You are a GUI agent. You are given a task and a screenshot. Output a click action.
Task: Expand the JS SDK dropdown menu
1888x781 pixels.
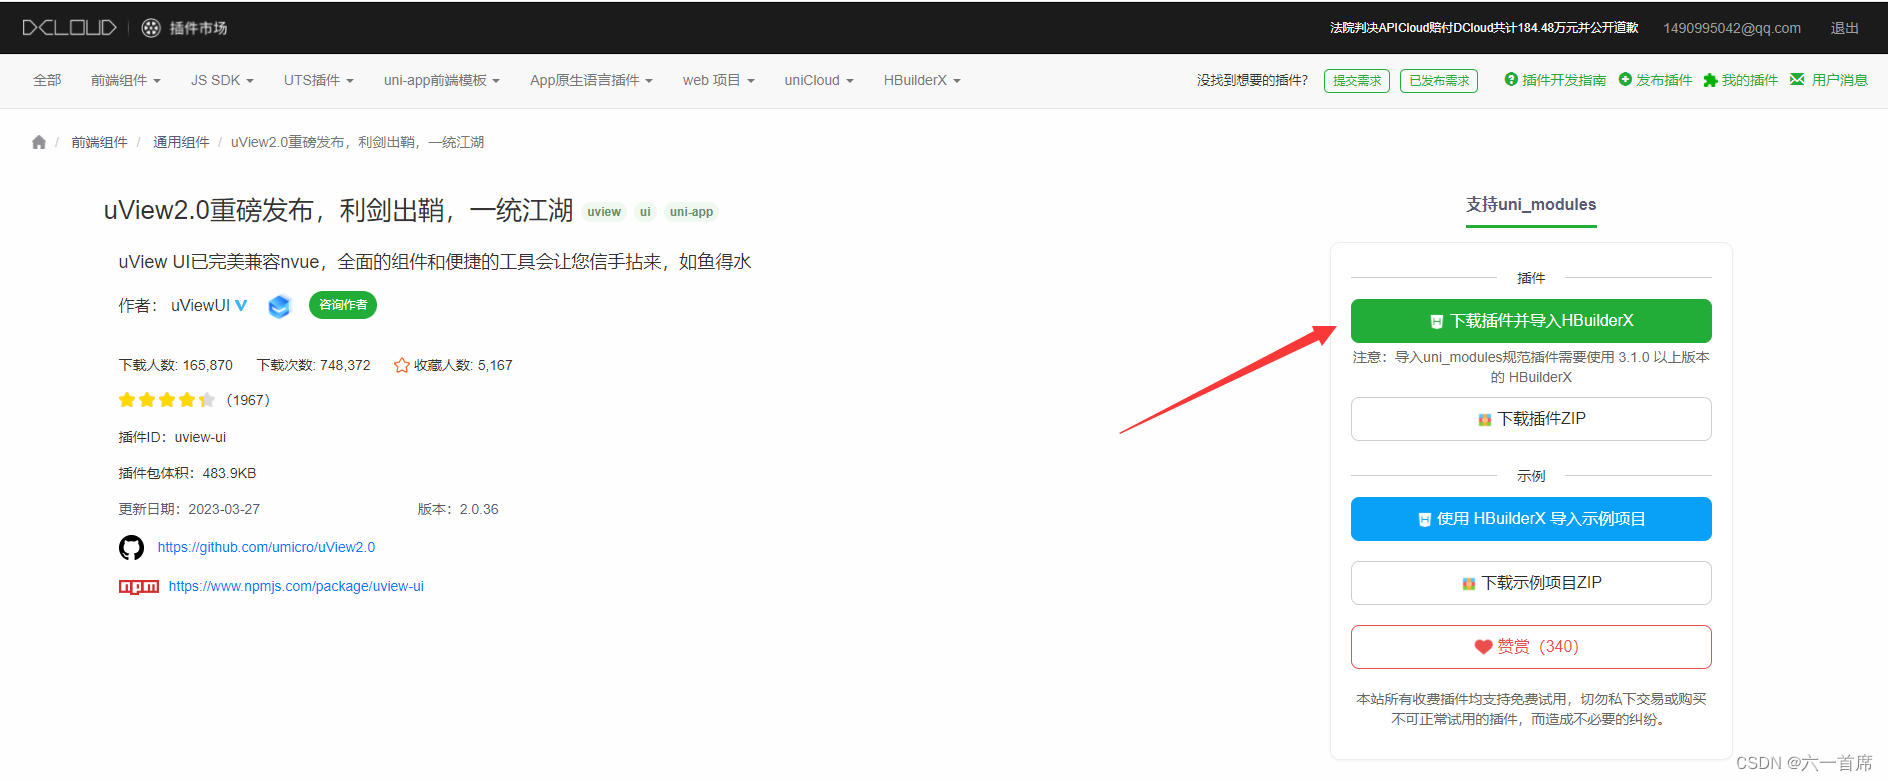click(222, 80)
